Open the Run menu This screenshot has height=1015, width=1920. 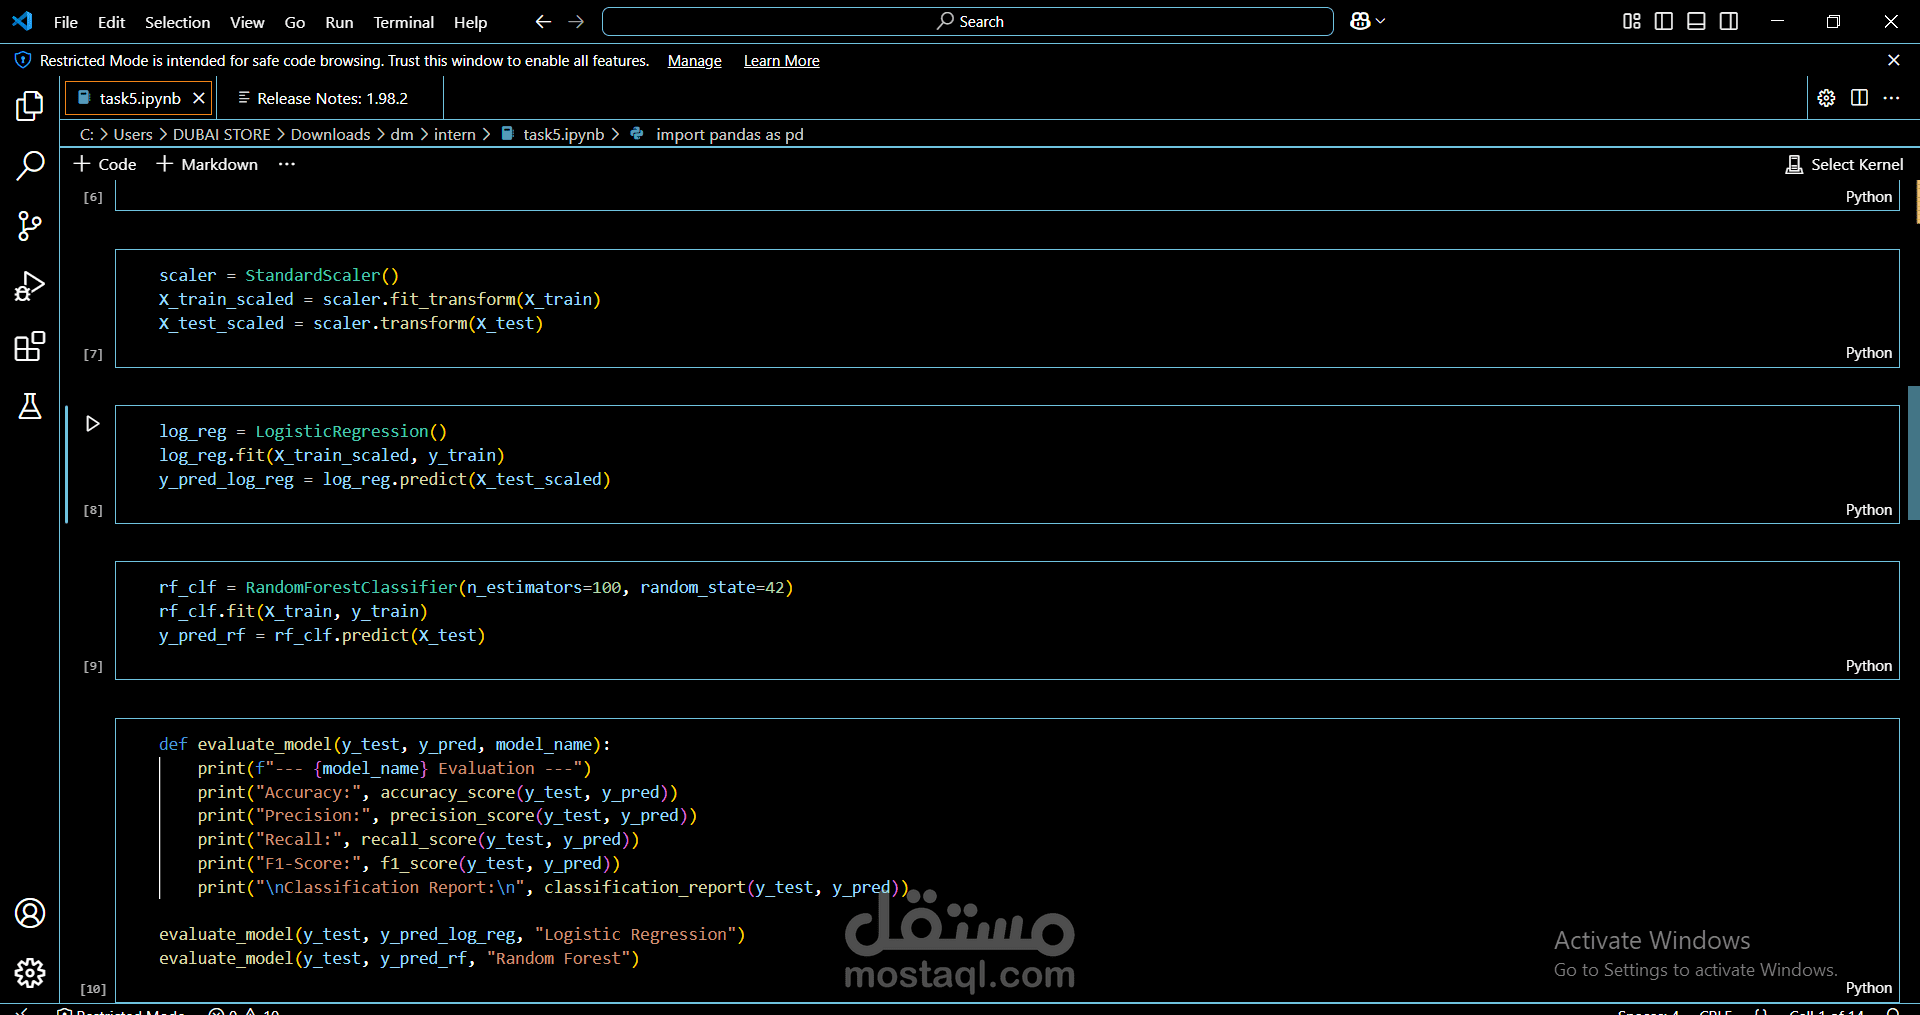point(339,22)
